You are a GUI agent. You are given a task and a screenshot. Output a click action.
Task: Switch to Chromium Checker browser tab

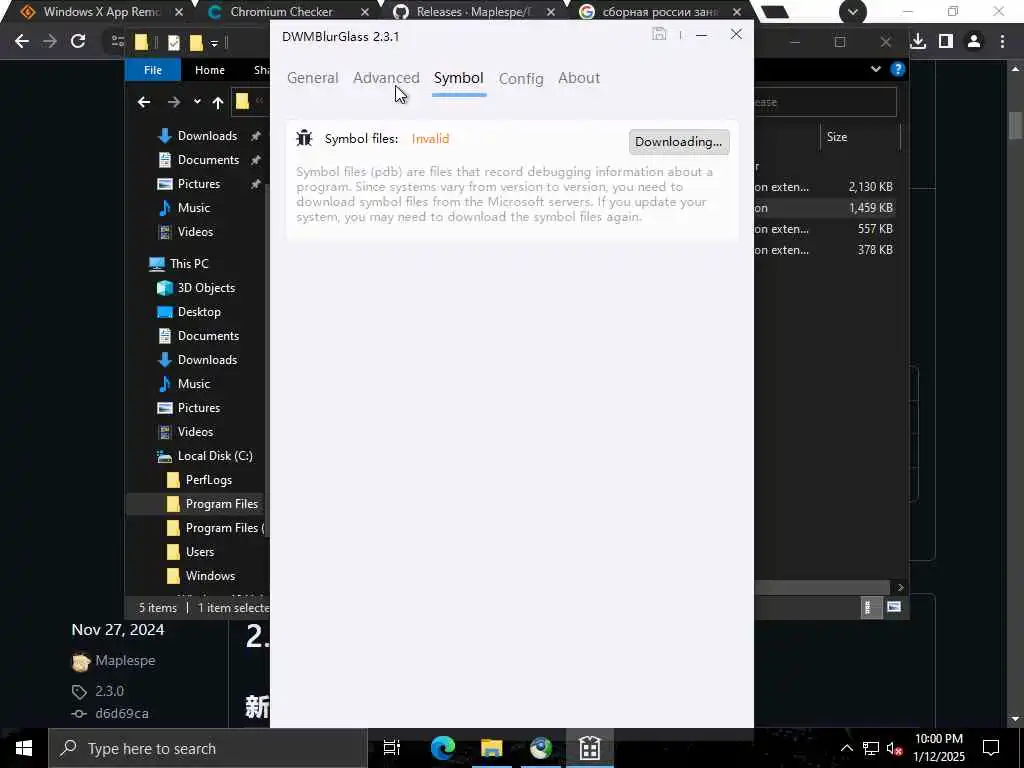(281, 12)
